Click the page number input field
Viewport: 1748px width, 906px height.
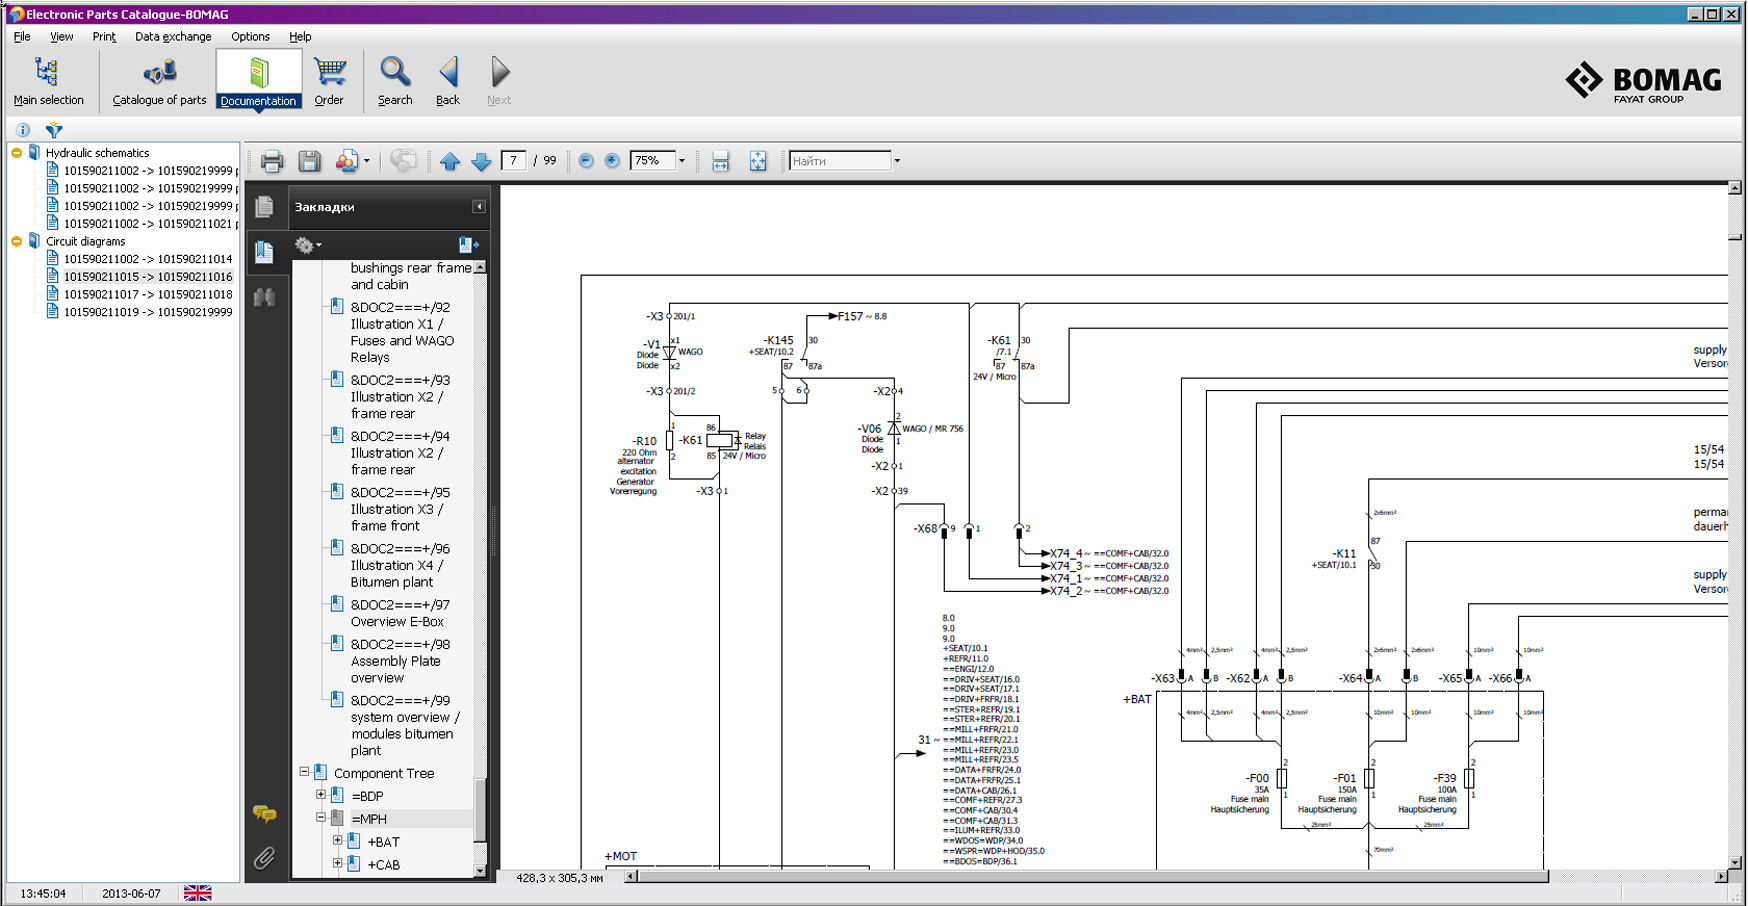coord(513,161)
